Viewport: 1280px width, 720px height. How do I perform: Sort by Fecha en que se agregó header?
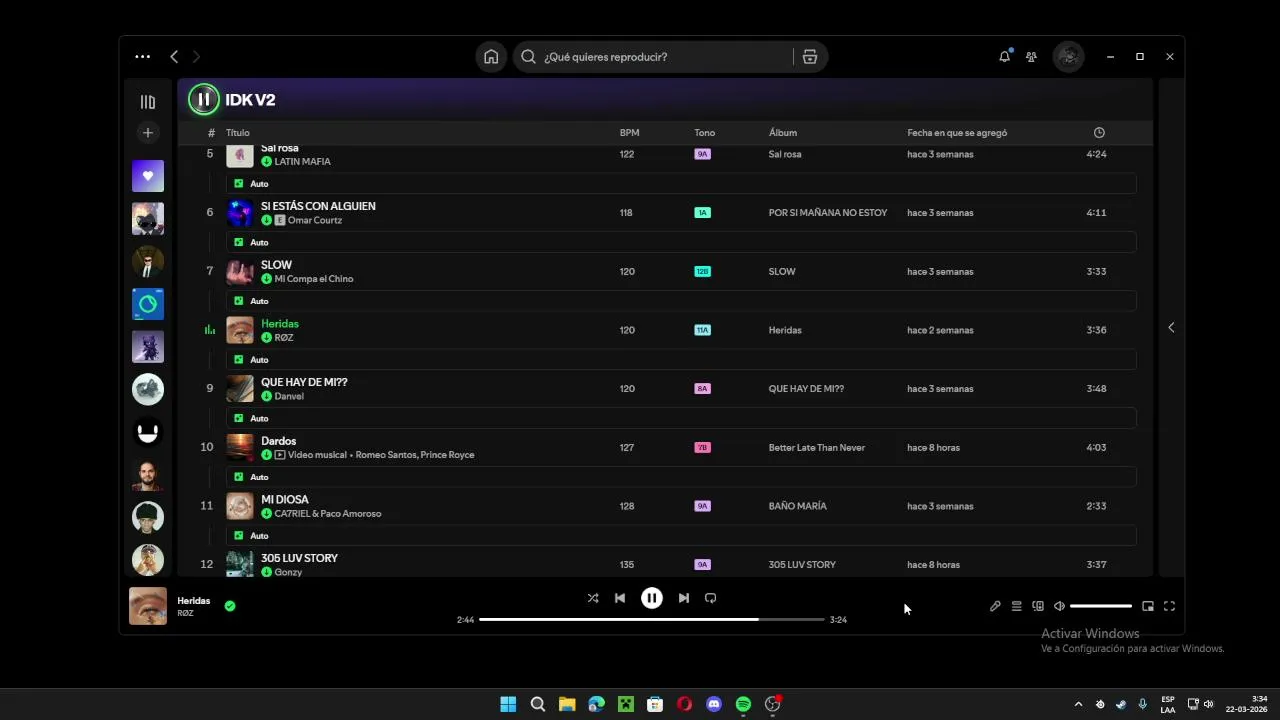coord(957,133)
